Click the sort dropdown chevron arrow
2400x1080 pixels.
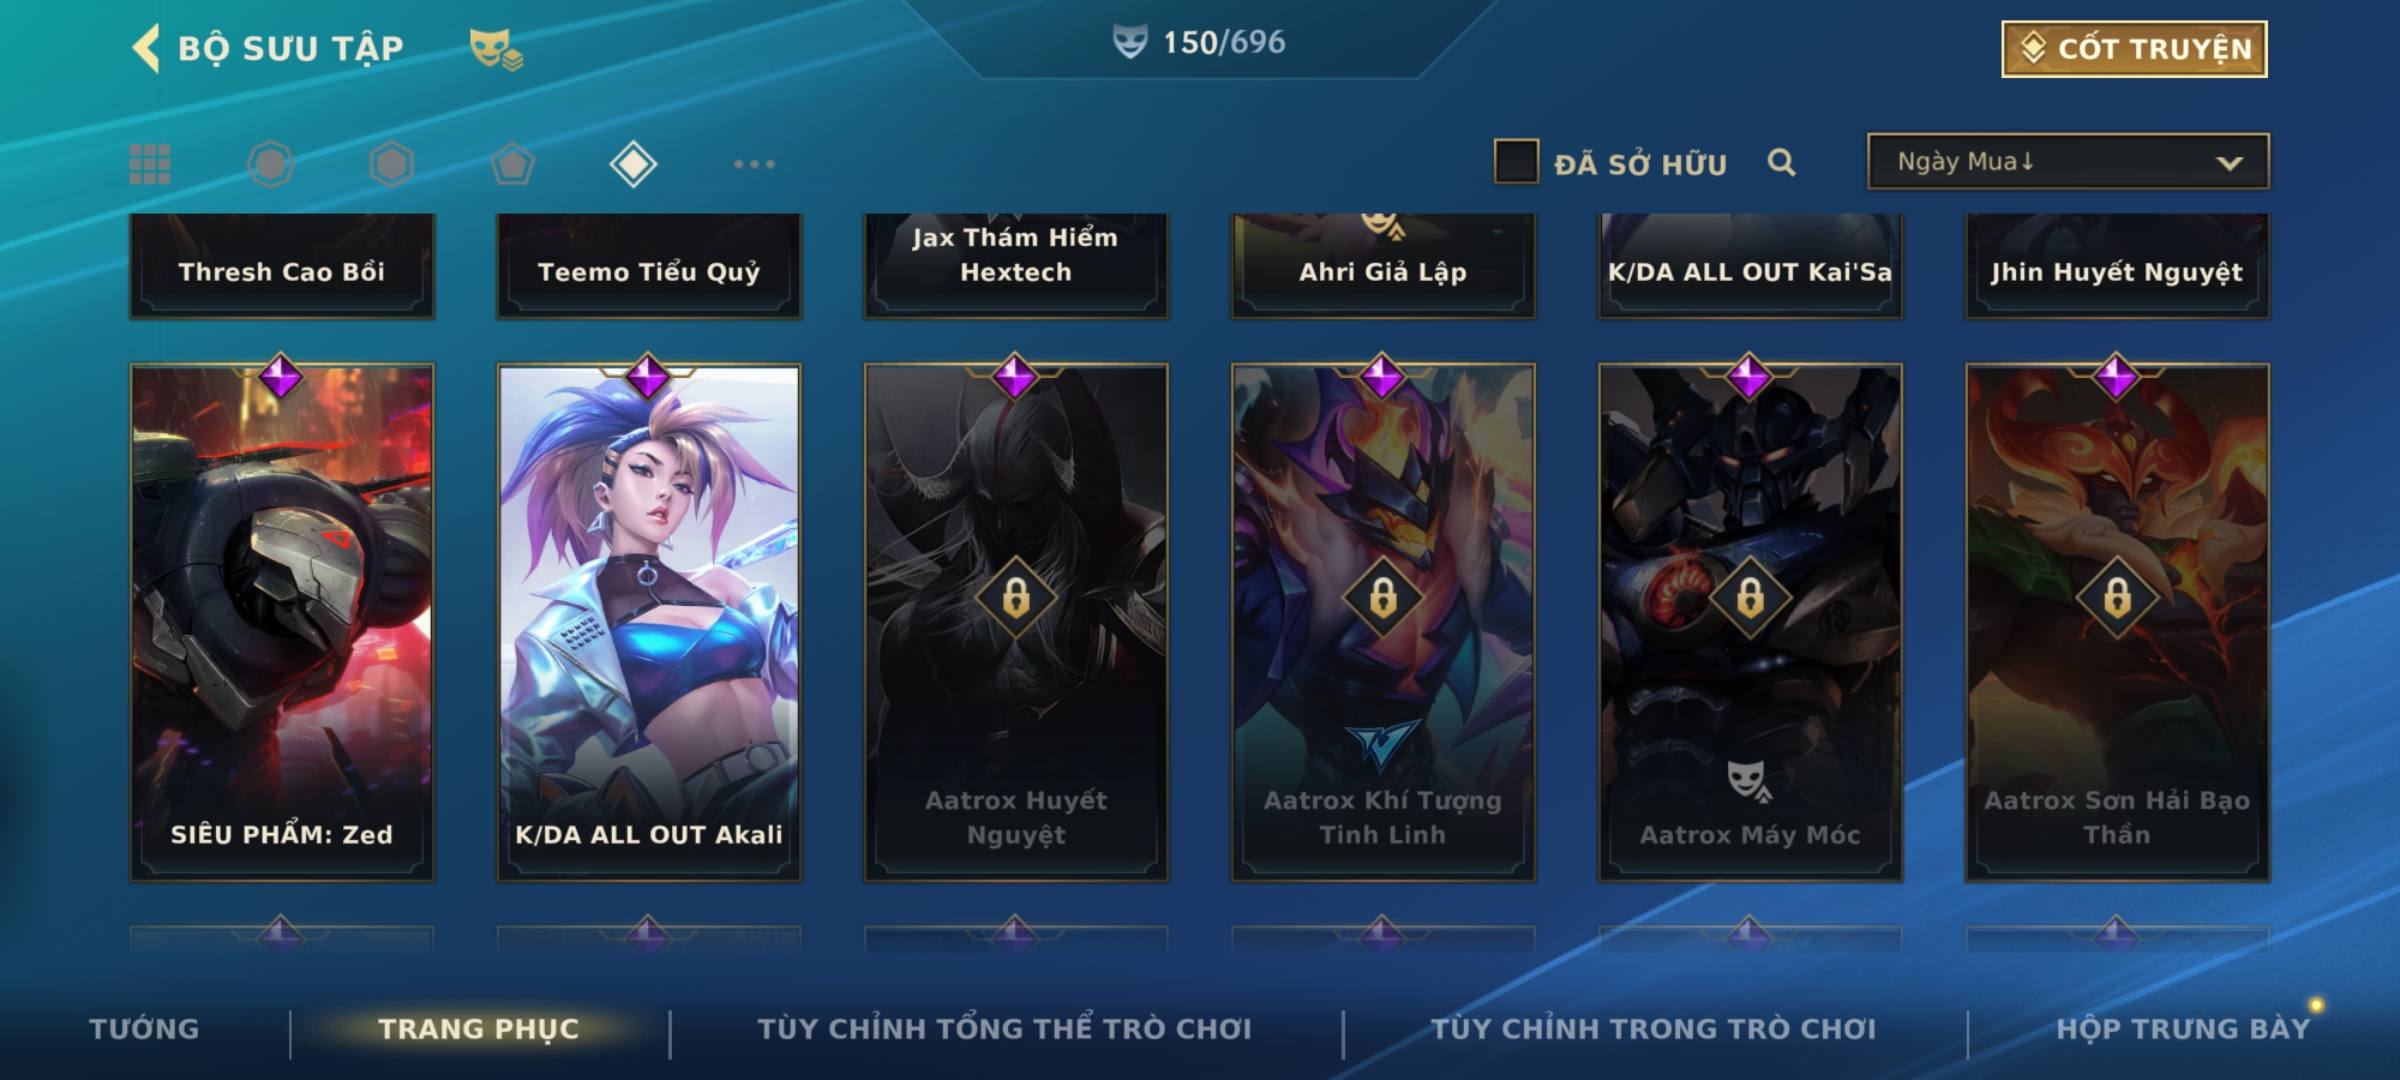point(2229,163)
